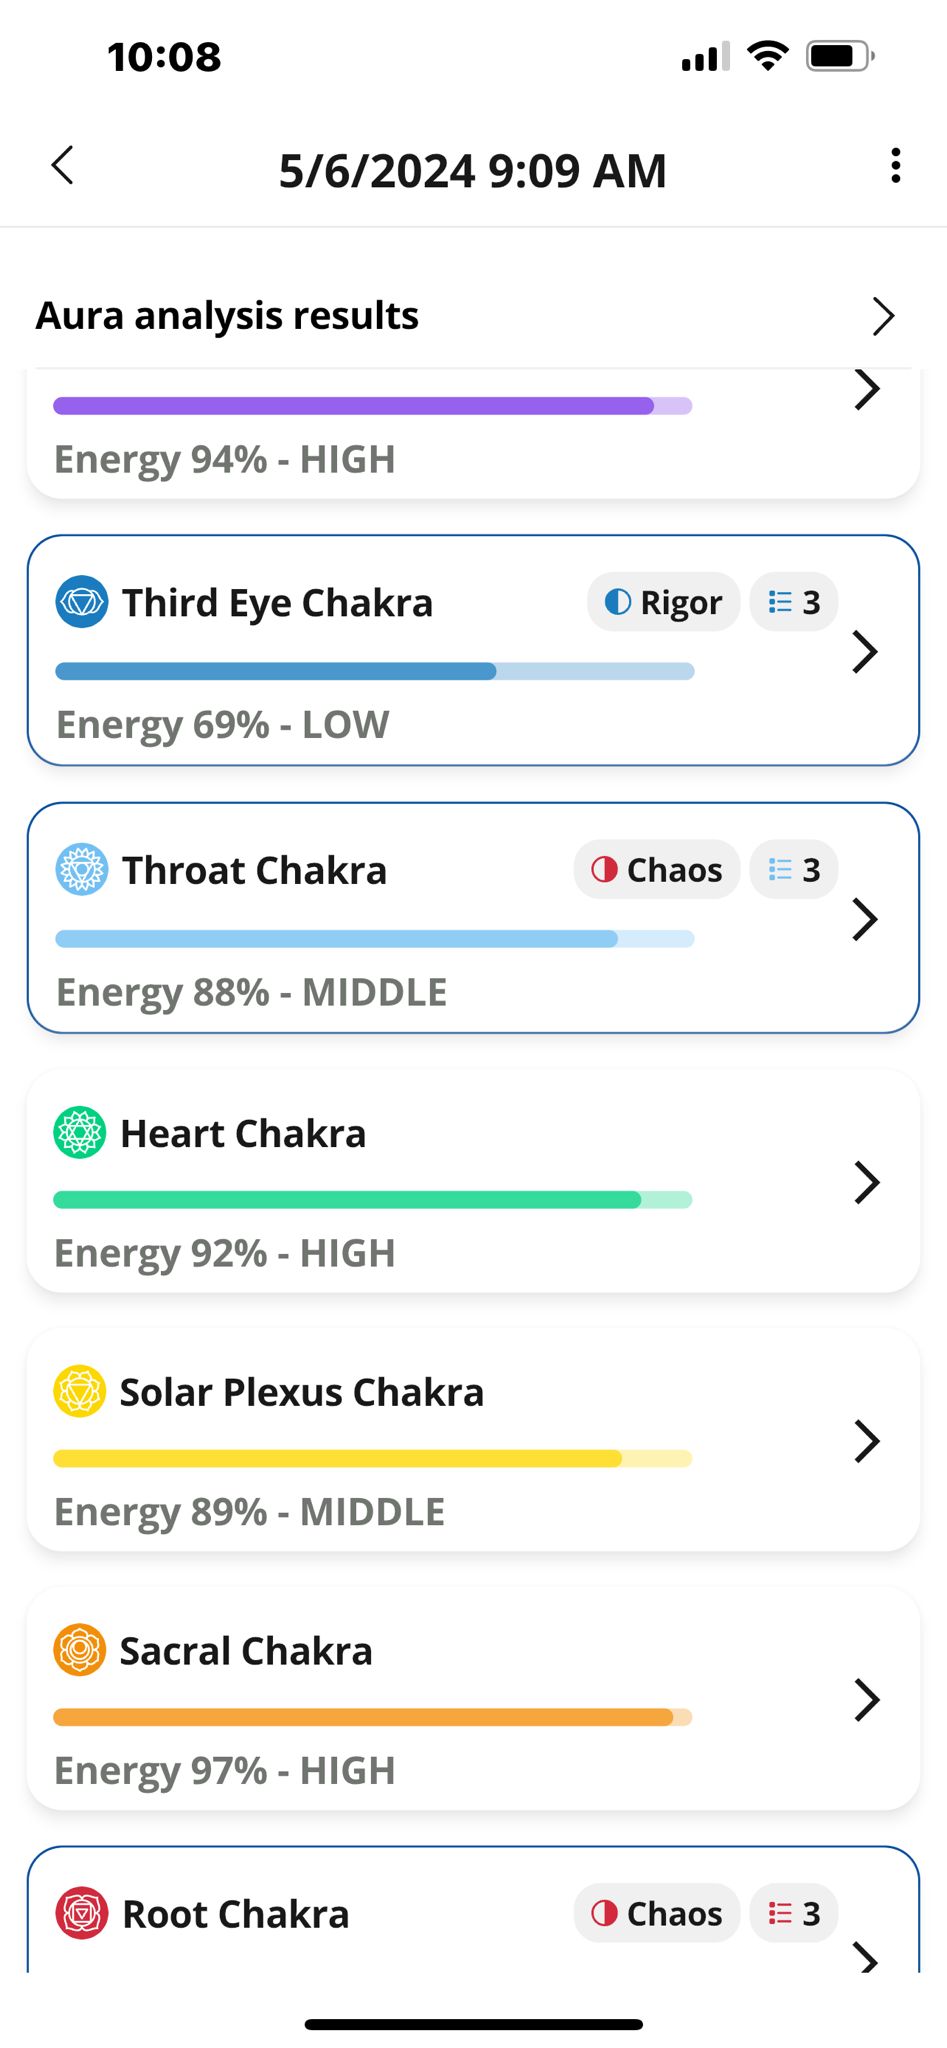Open the list count badge on Root Chakra
The width and height of the screenshot is (947, 2048).
(x=794, y=1913)
